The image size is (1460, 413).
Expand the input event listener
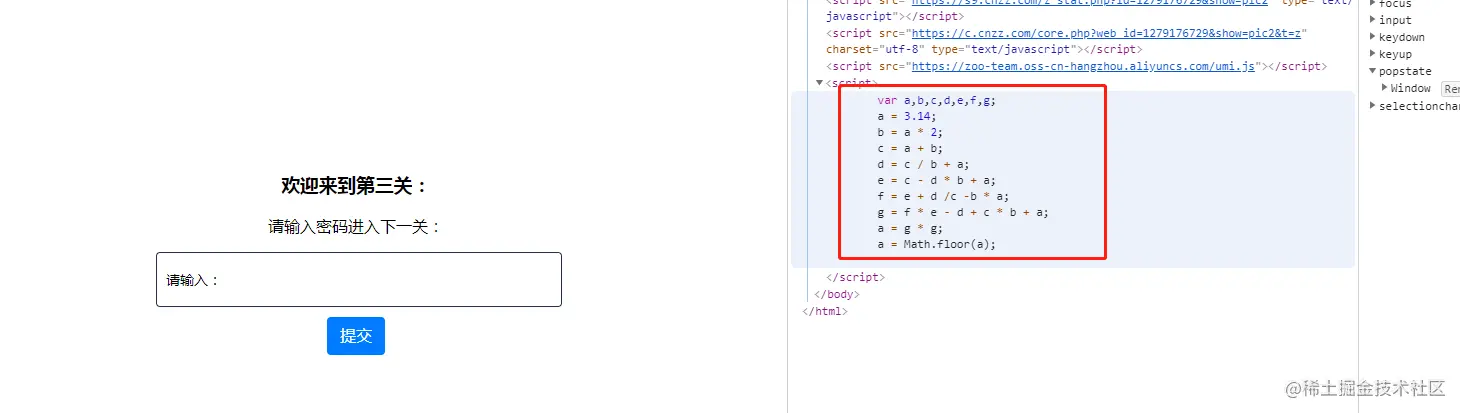pos(1372,20)
